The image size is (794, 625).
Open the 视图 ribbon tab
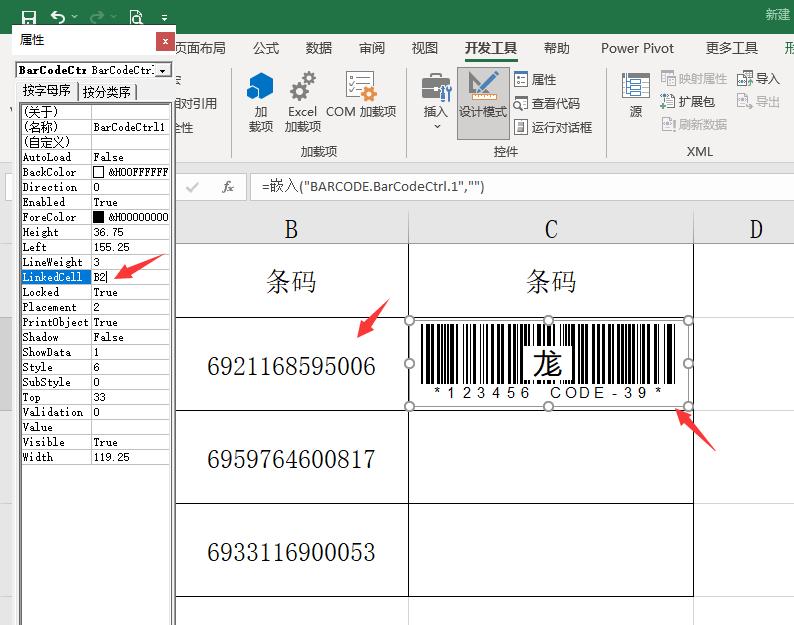coord(425,48)
